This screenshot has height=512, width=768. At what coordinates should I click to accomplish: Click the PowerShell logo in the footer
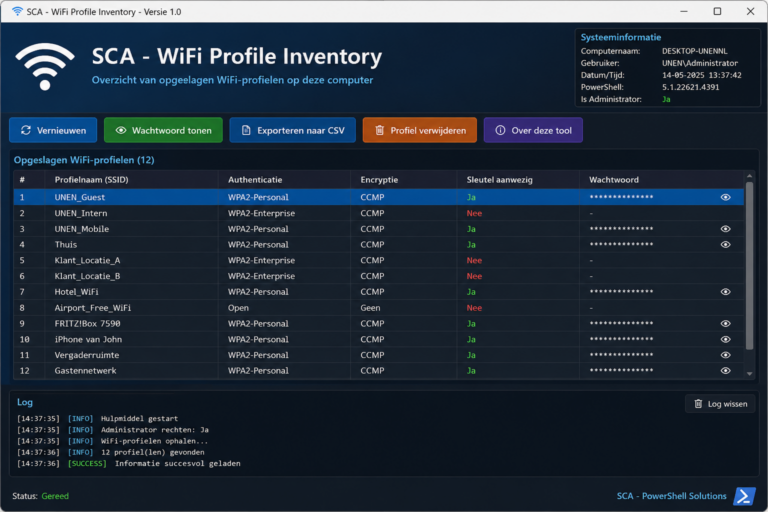(x=744, y=496)
